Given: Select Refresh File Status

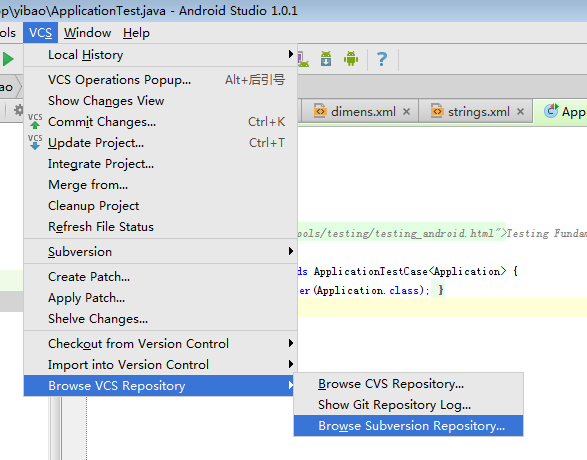Looking at the screenshot, I should [161, 226].
